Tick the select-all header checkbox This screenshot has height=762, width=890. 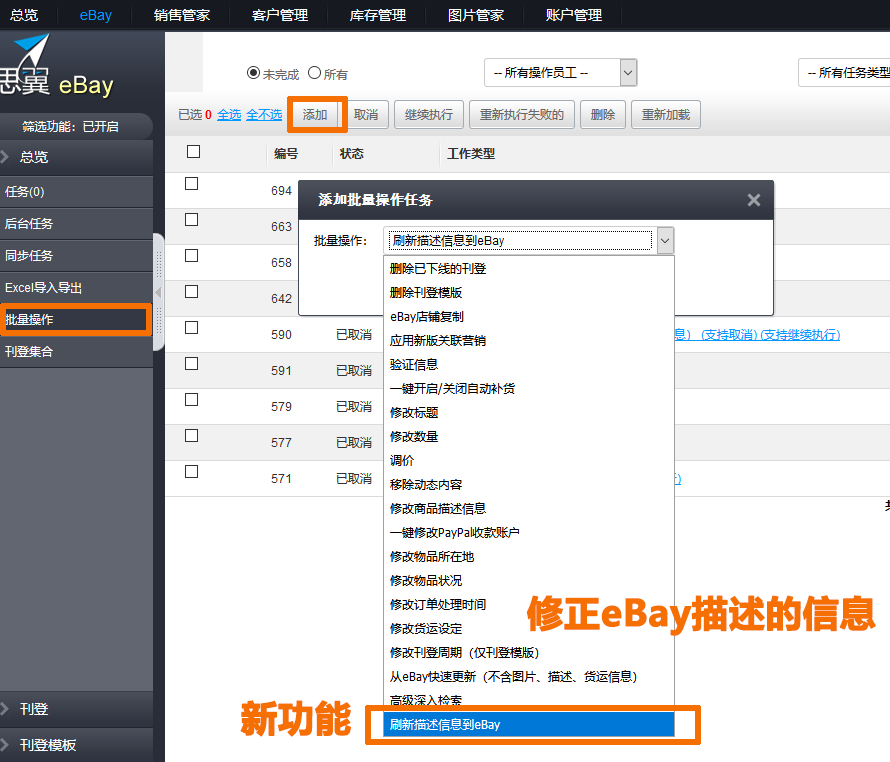(194, 152)
